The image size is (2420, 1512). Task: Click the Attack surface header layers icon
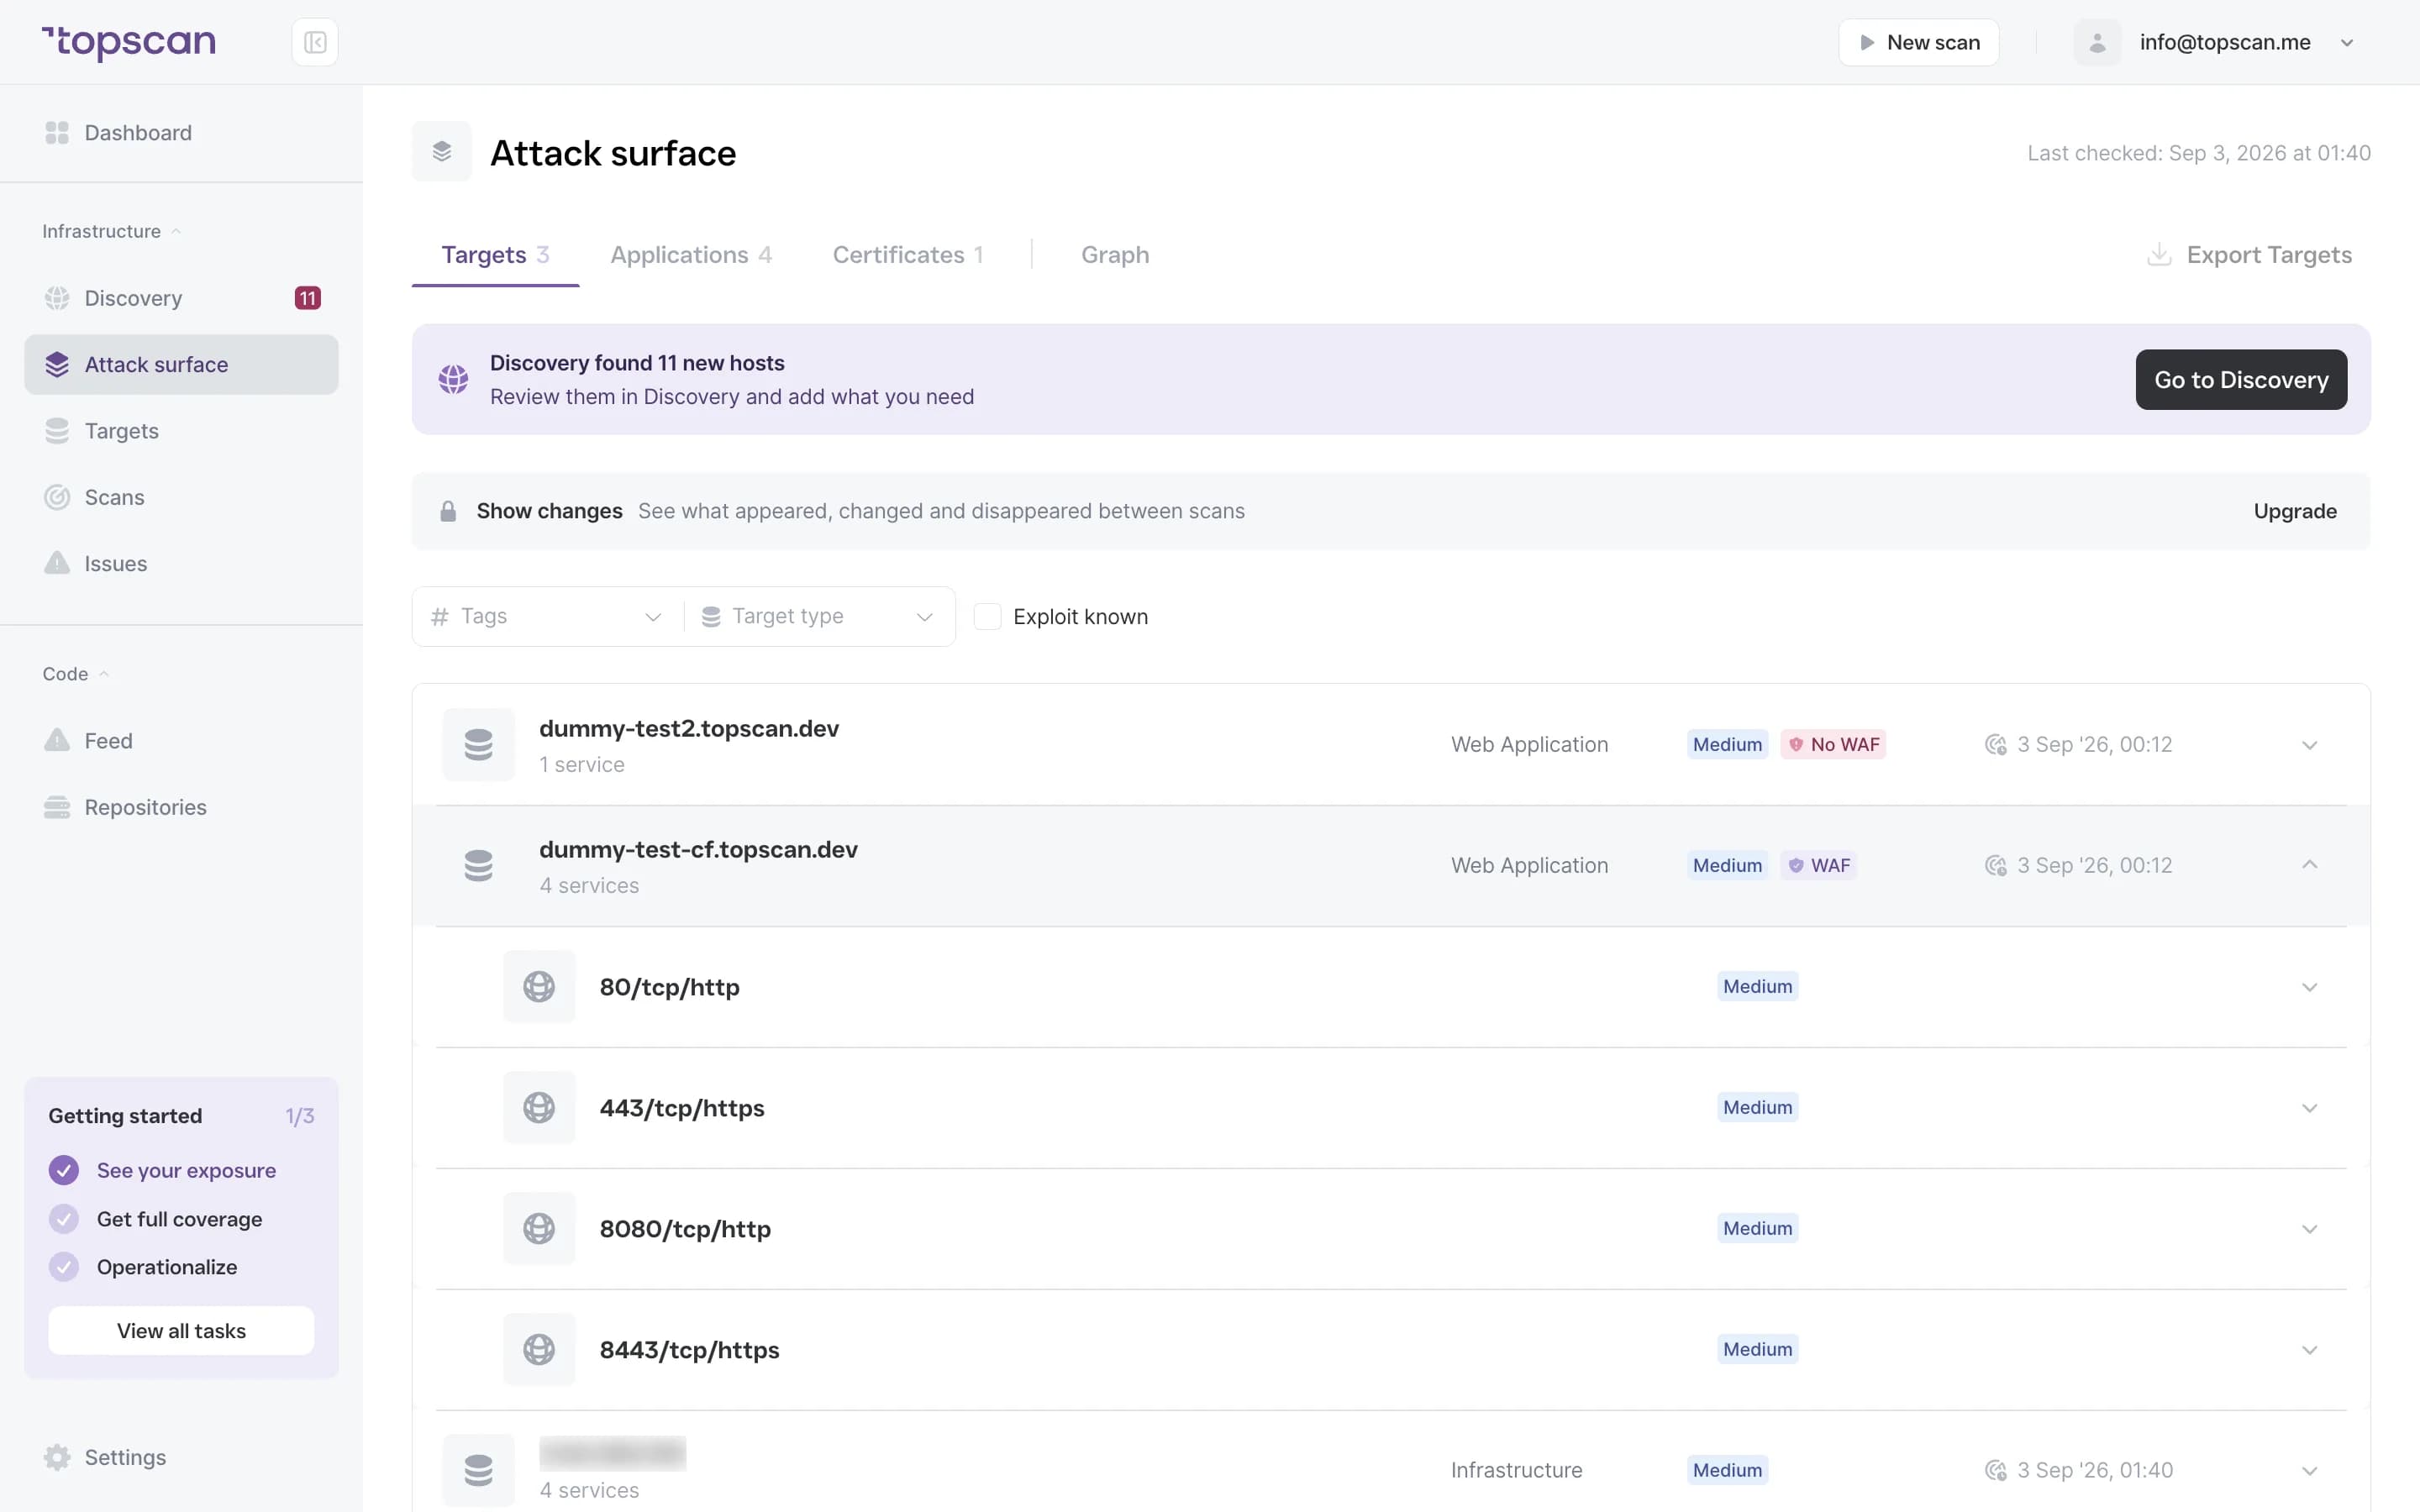point(441,152)
